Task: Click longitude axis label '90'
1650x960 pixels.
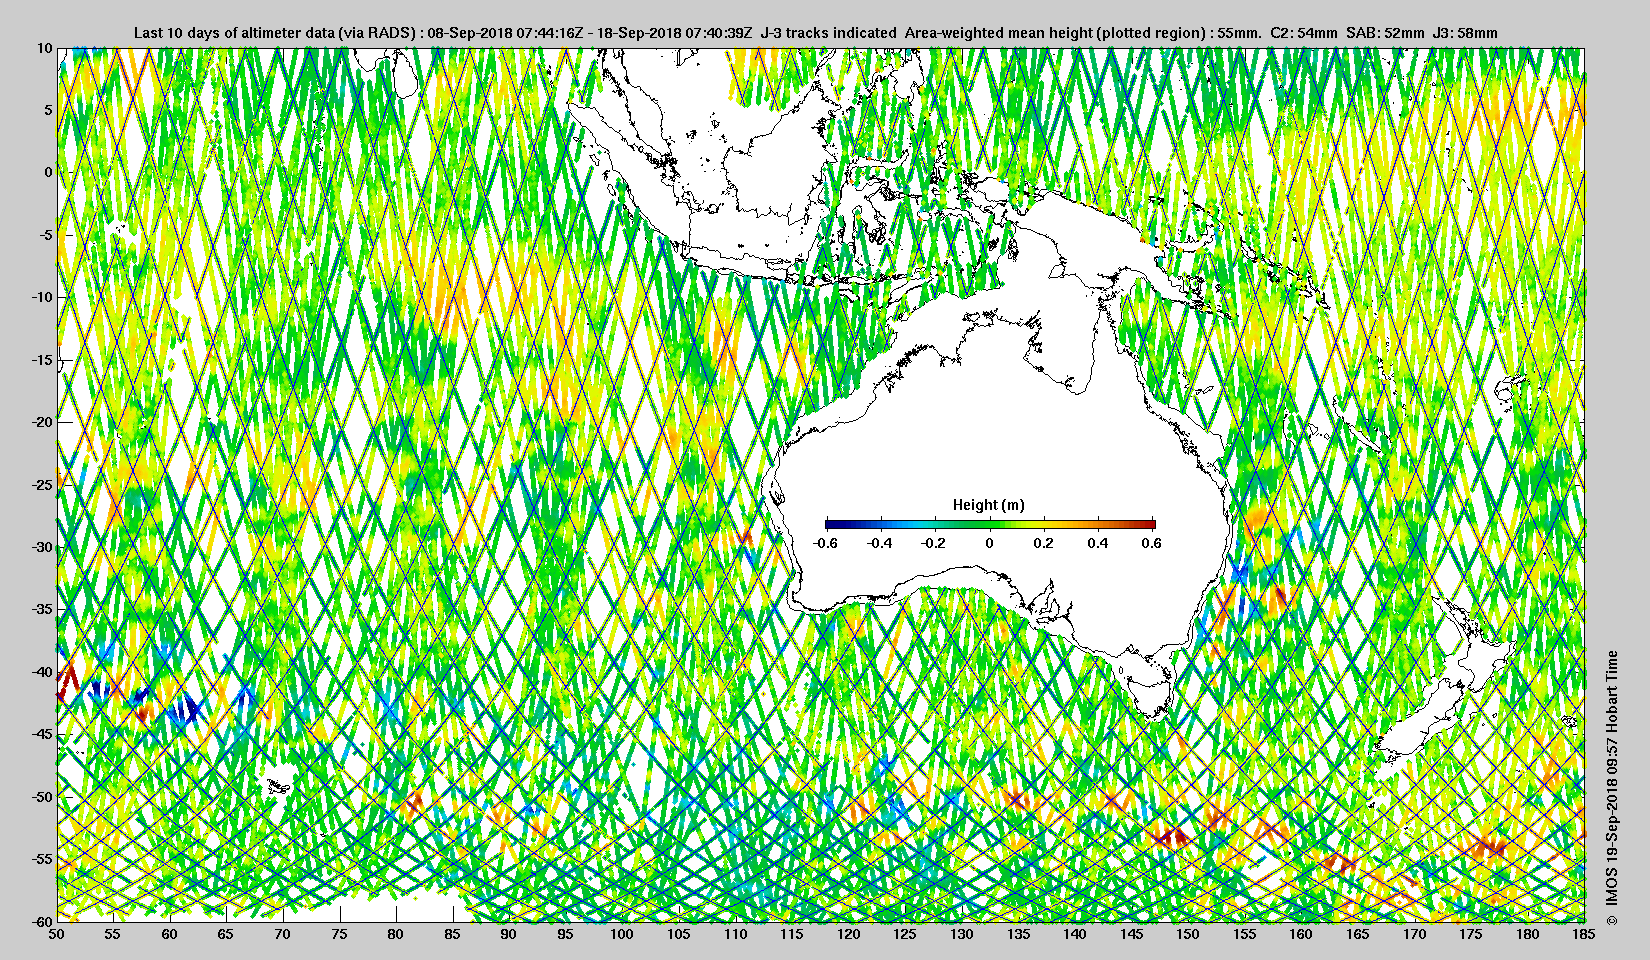Action: click(x=509, y=934)
